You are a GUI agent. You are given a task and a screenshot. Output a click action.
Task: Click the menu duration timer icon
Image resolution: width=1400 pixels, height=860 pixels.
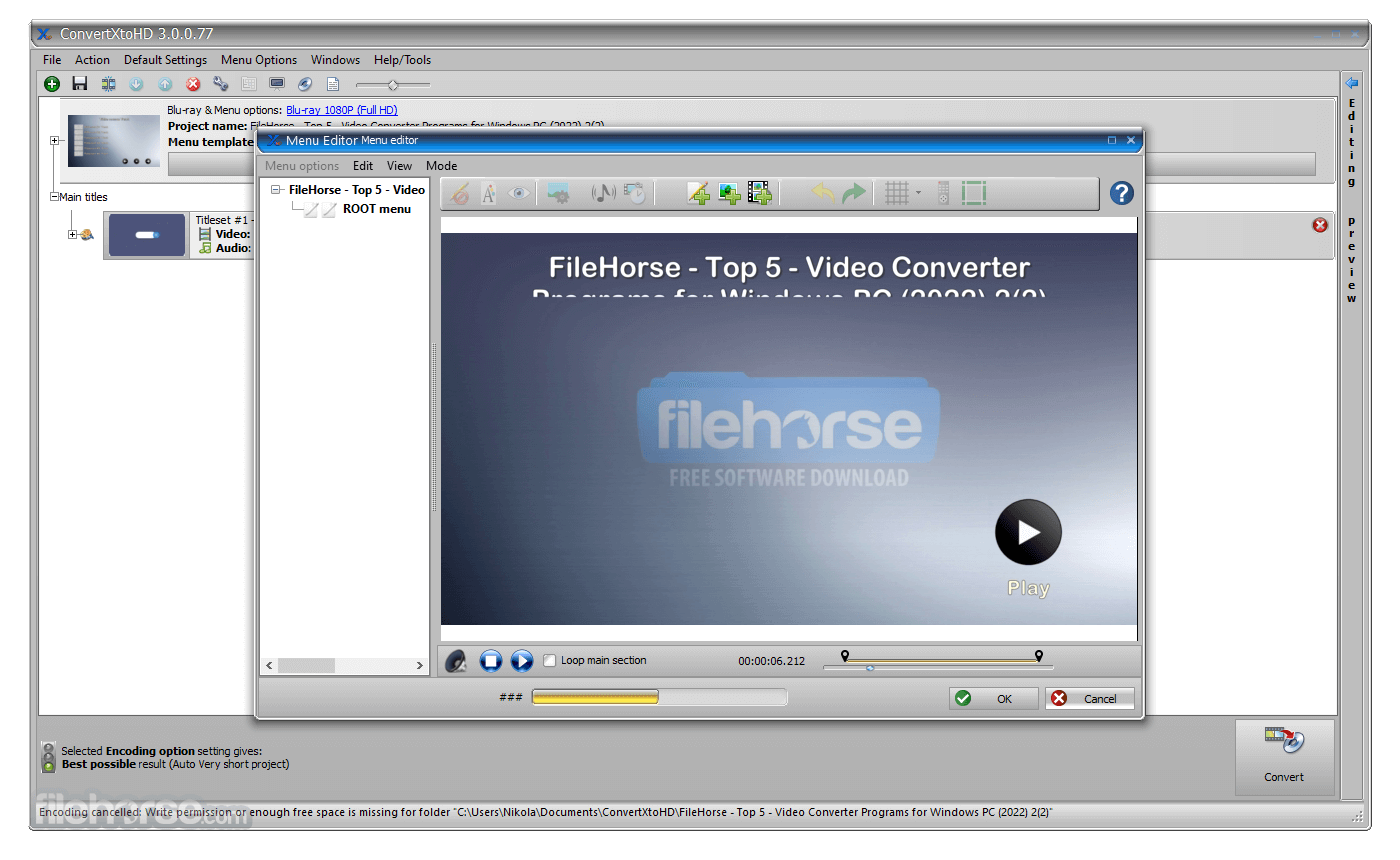[635, 194]
